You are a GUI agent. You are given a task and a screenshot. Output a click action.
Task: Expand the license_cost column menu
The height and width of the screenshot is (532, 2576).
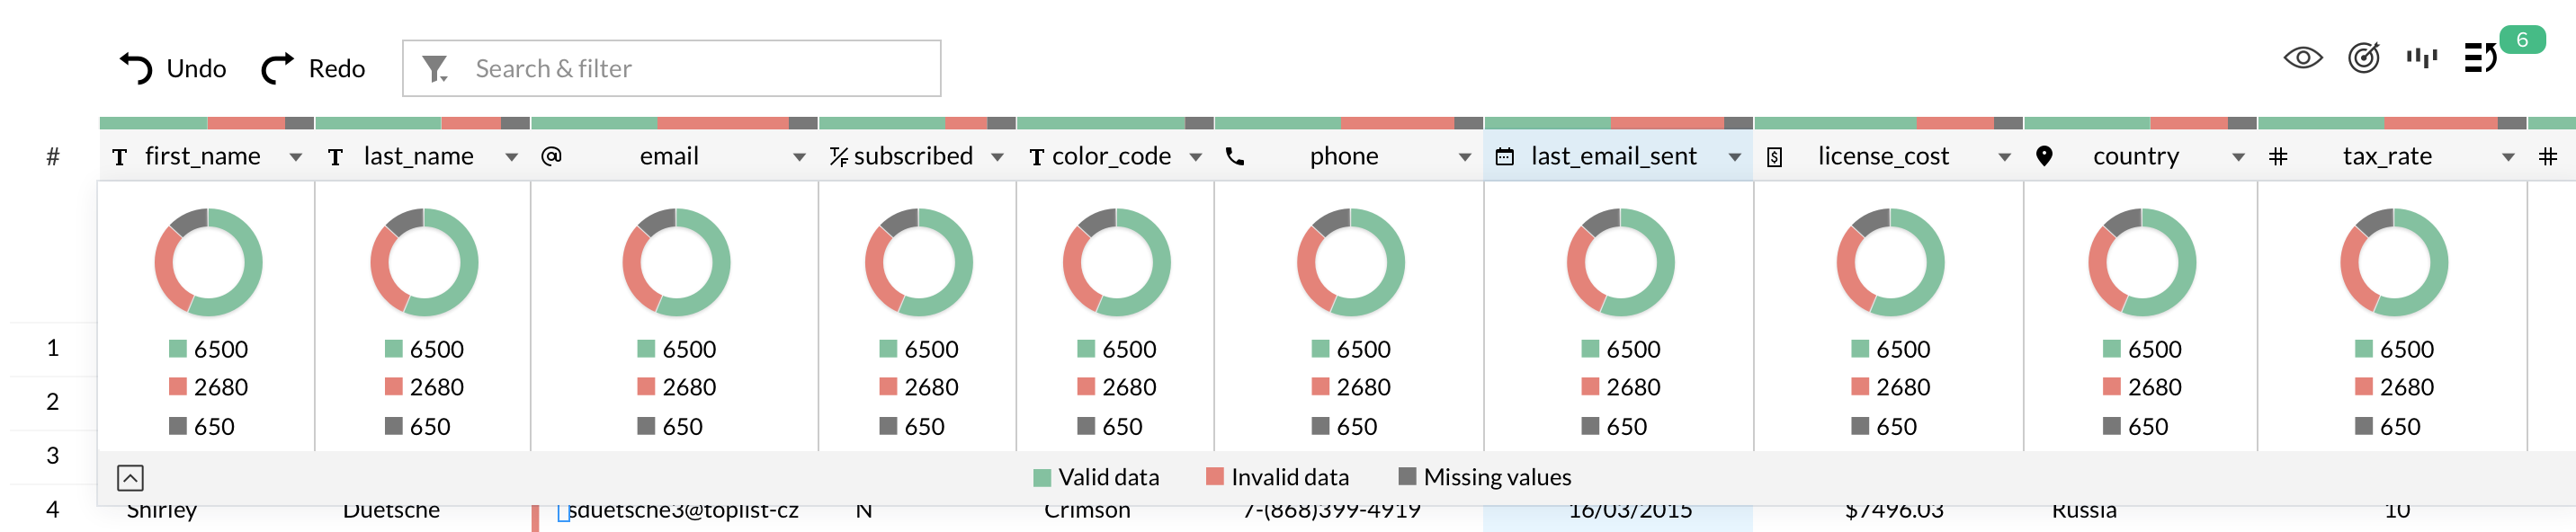[2004, 157]
